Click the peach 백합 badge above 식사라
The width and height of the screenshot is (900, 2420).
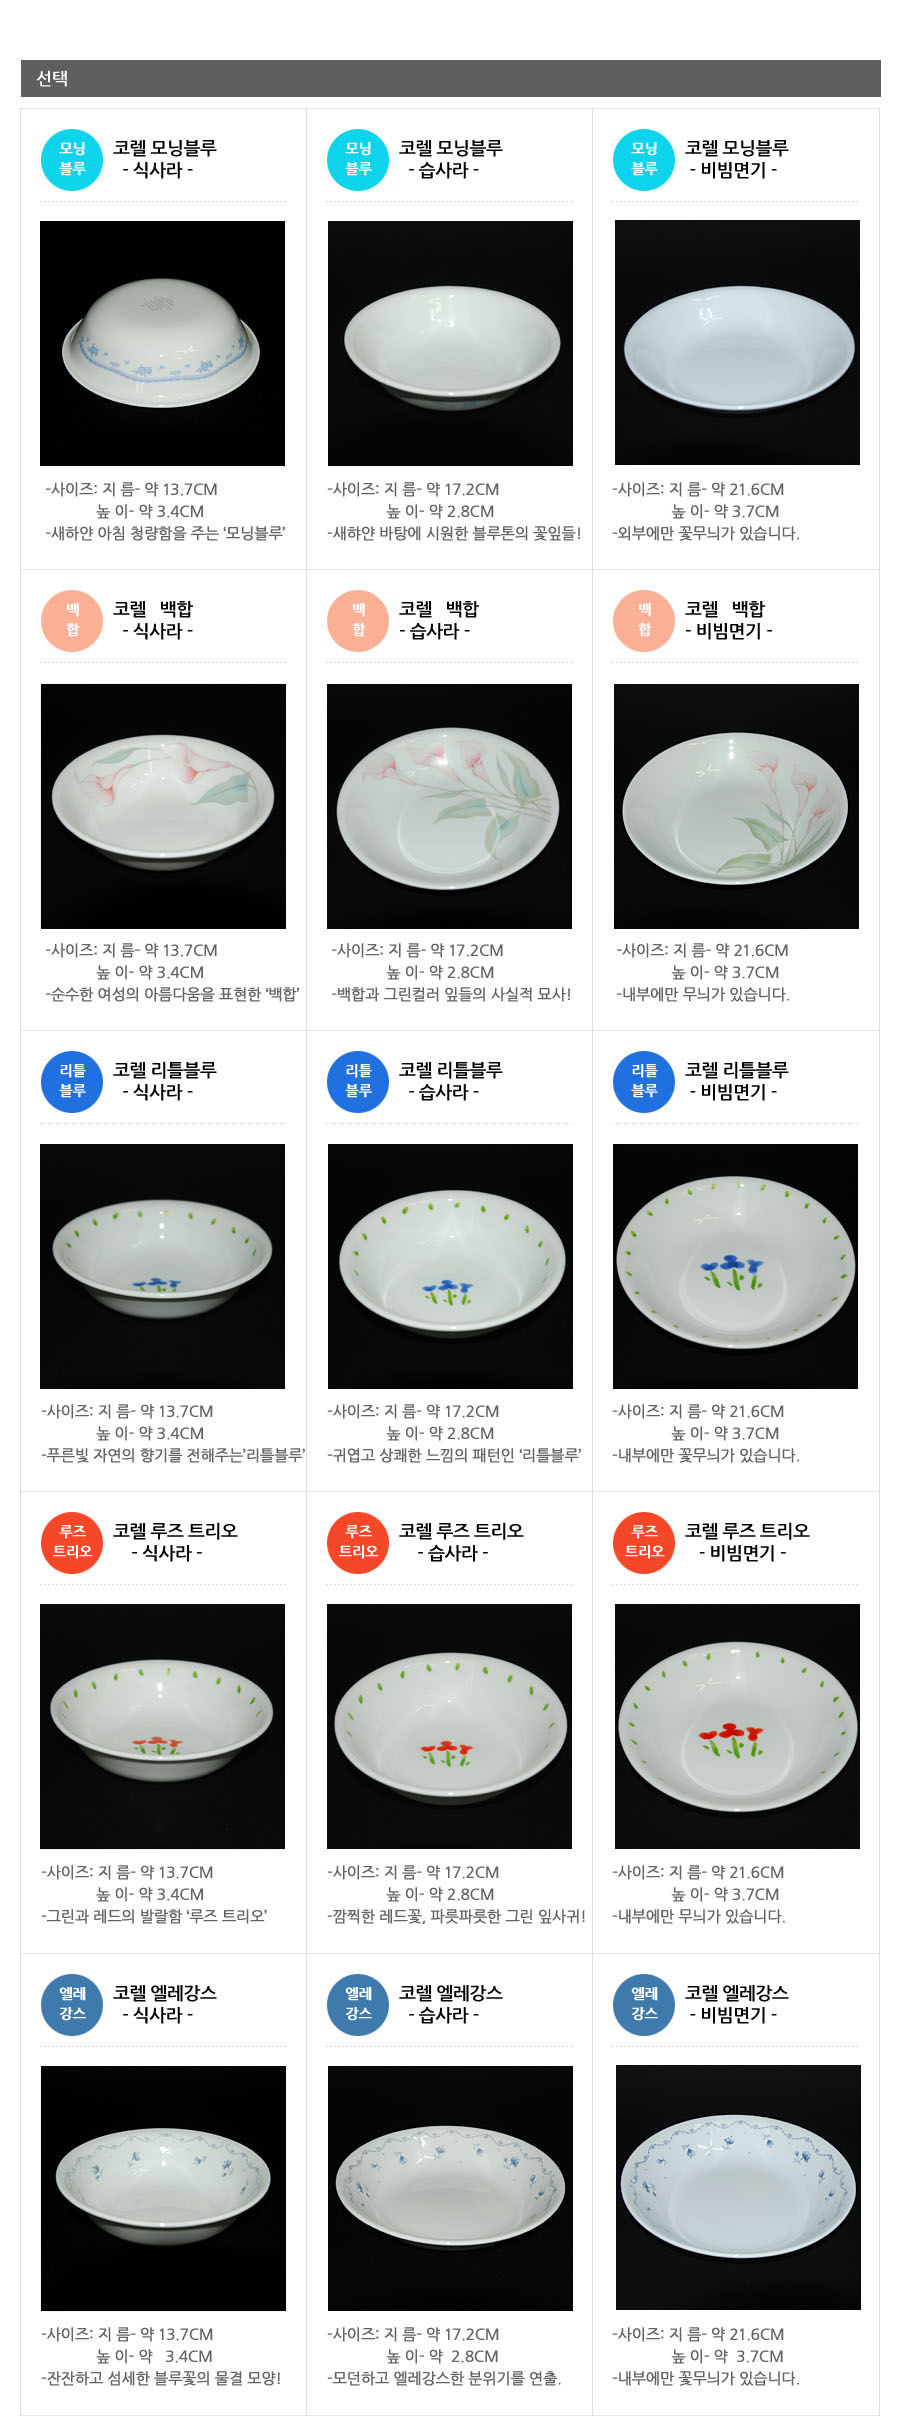coord(72,620)
